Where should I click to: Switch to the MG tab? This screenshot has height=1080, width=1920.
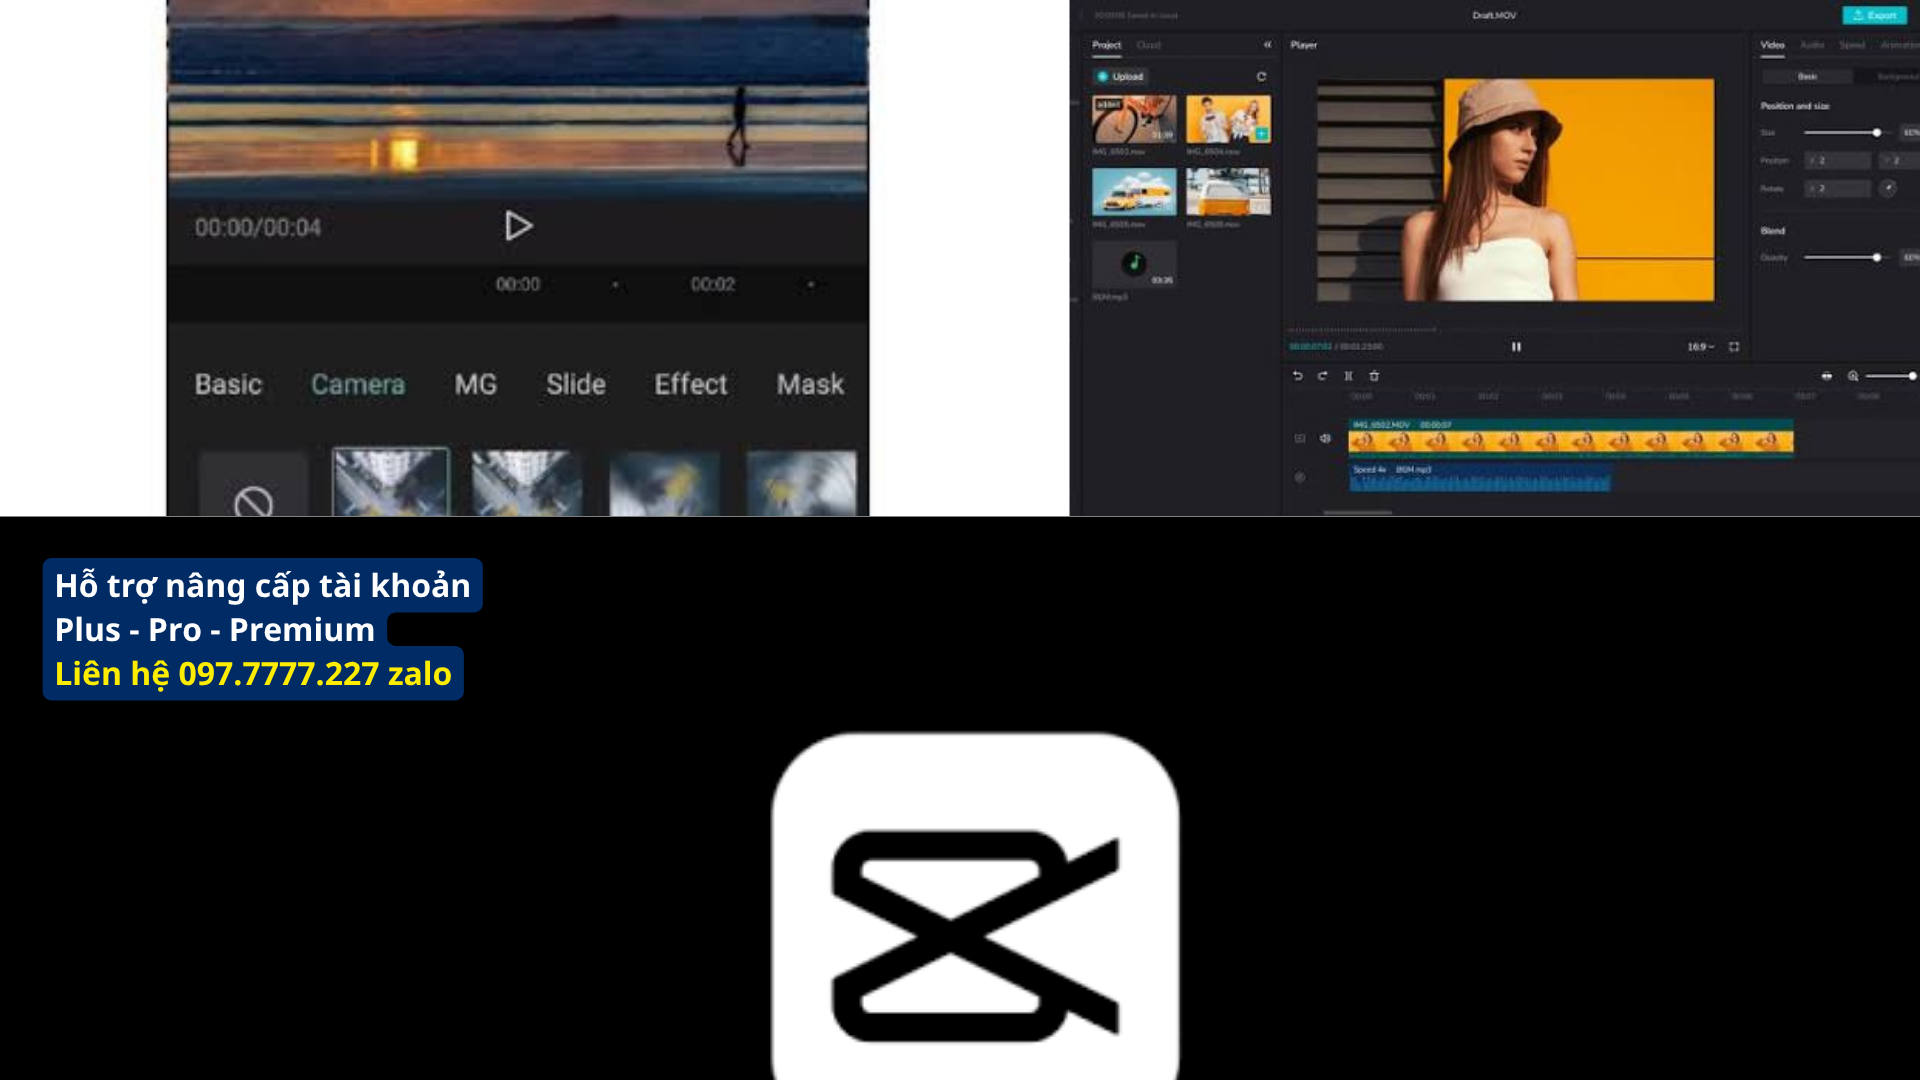point(475,384)
